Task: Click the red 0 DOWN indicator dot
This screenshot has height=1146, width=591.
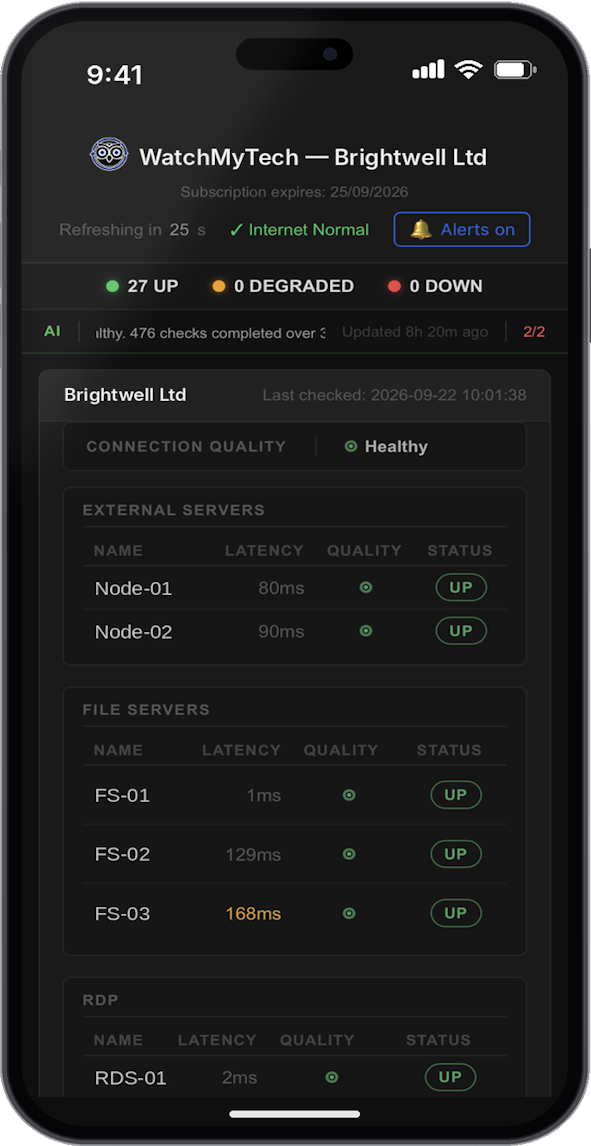Action: 394,286
